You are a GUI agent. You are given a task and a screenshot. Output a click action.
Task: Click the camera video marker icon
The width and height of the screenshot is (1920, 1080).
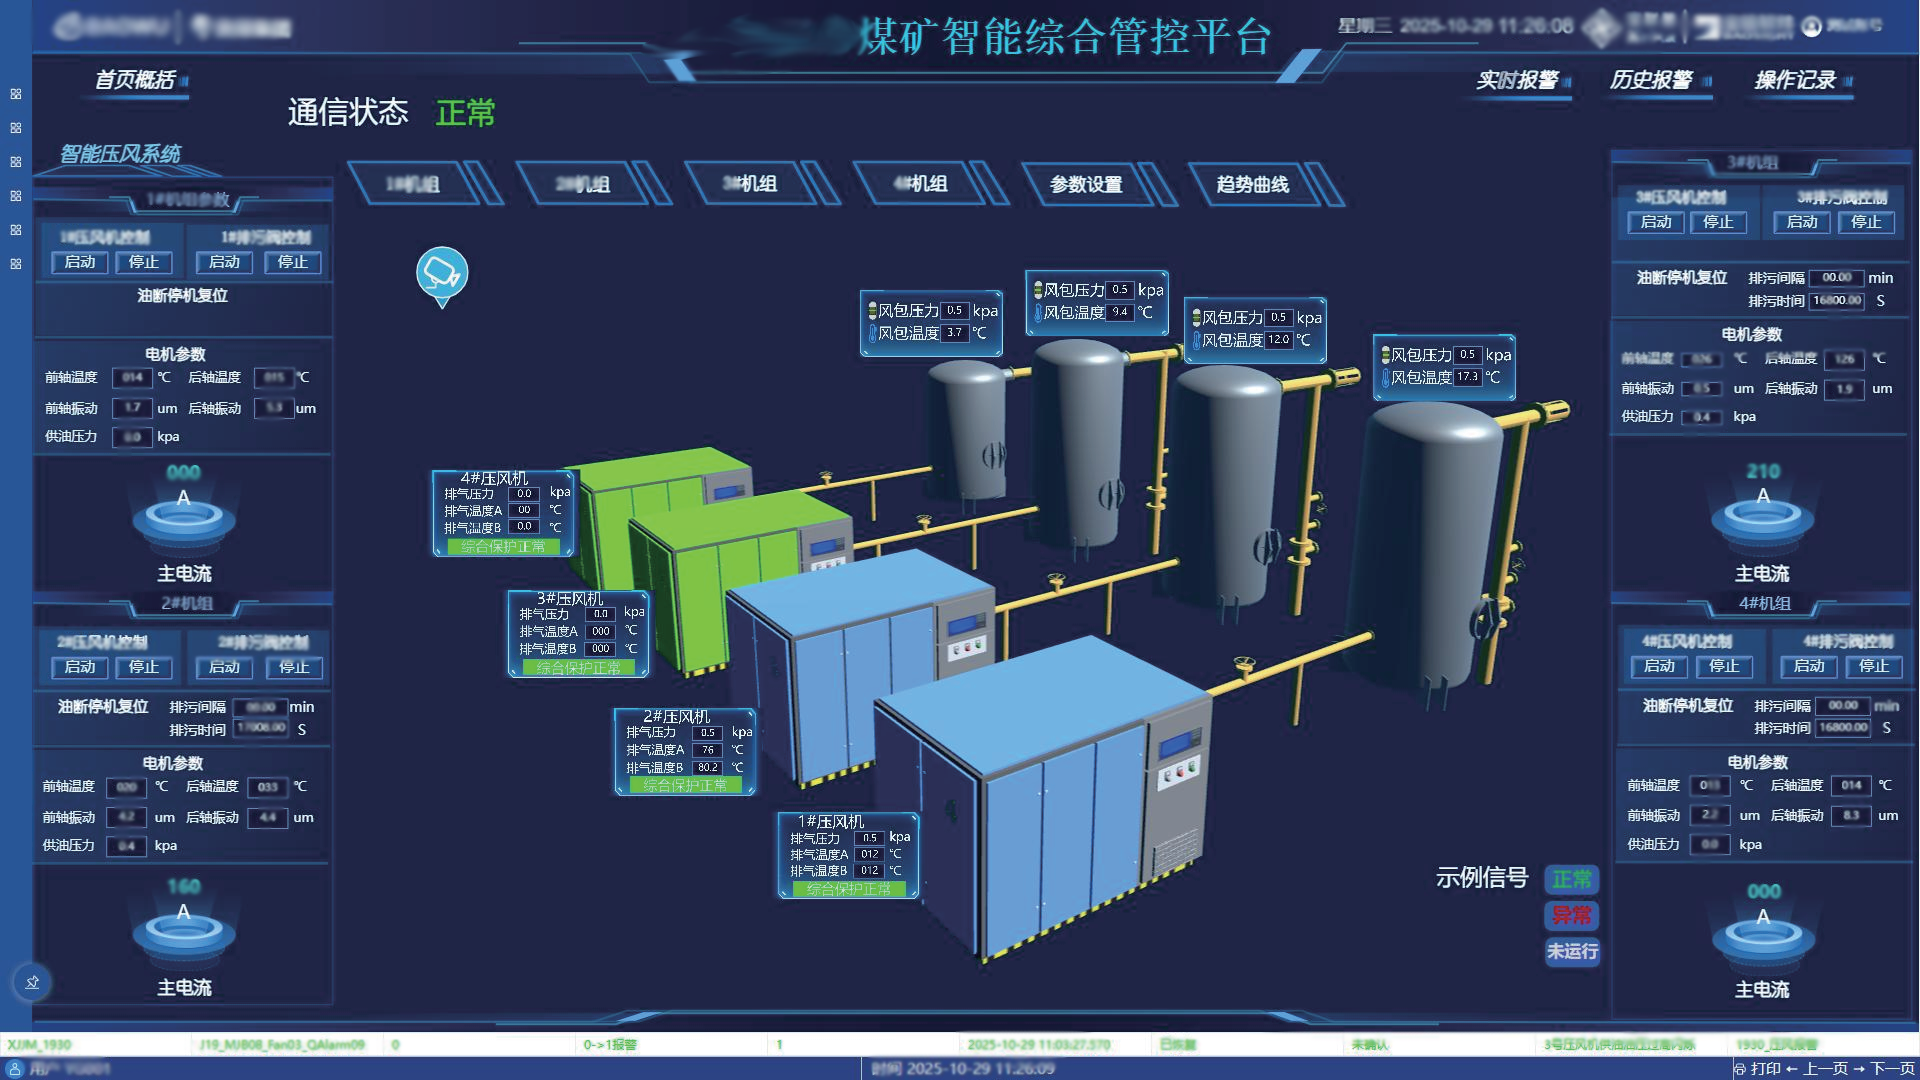click(441, 272)
